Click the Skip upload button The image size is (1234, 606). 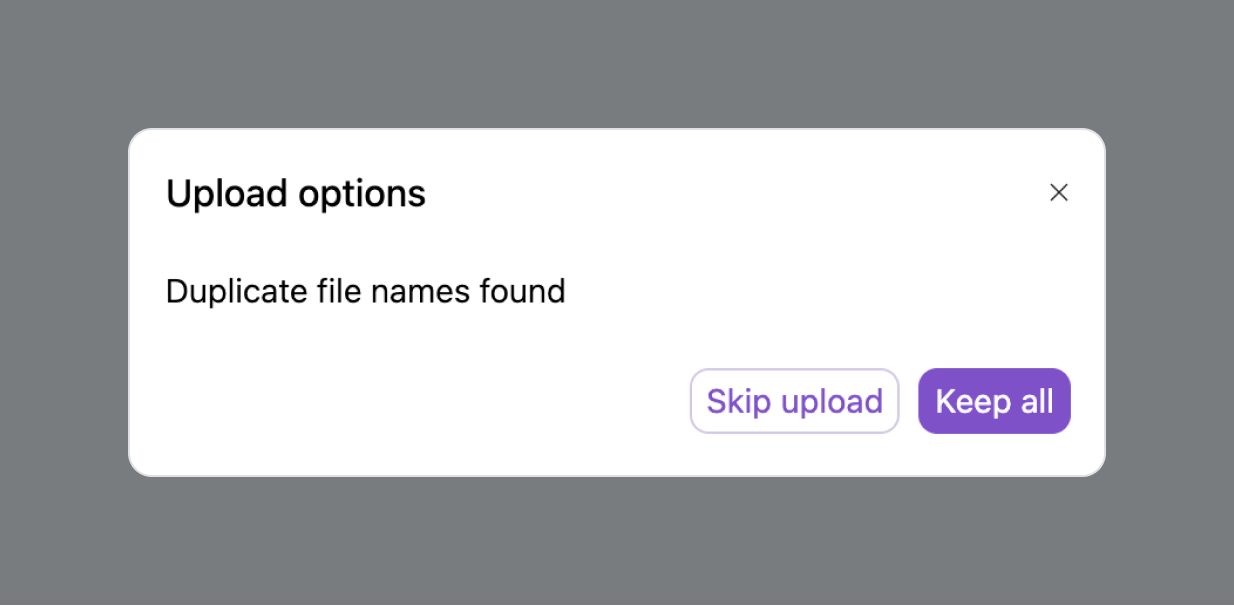pyautogui.click(x=794, y=401)
